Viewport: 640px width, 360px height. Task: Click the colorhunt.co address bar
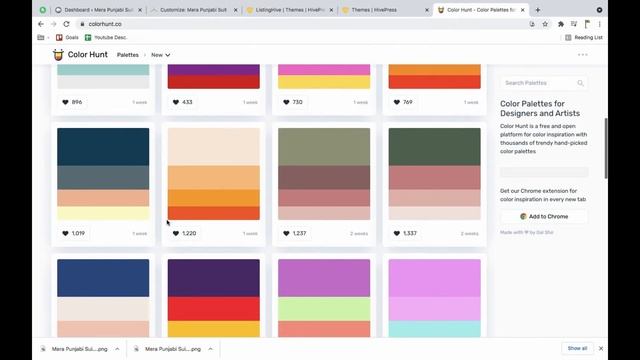pos(302,24)
